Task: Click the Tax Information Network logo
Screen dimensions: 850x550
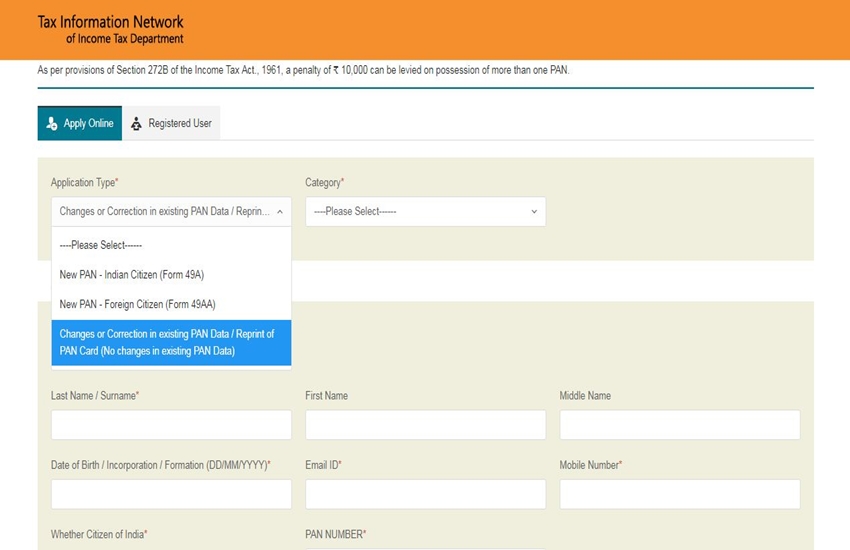Action: click(x=110, y=30)
